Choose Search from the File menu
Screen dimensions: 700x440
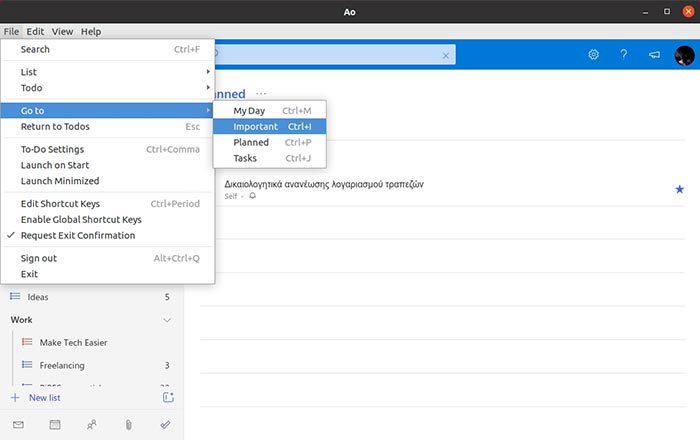tap(108, 50)
